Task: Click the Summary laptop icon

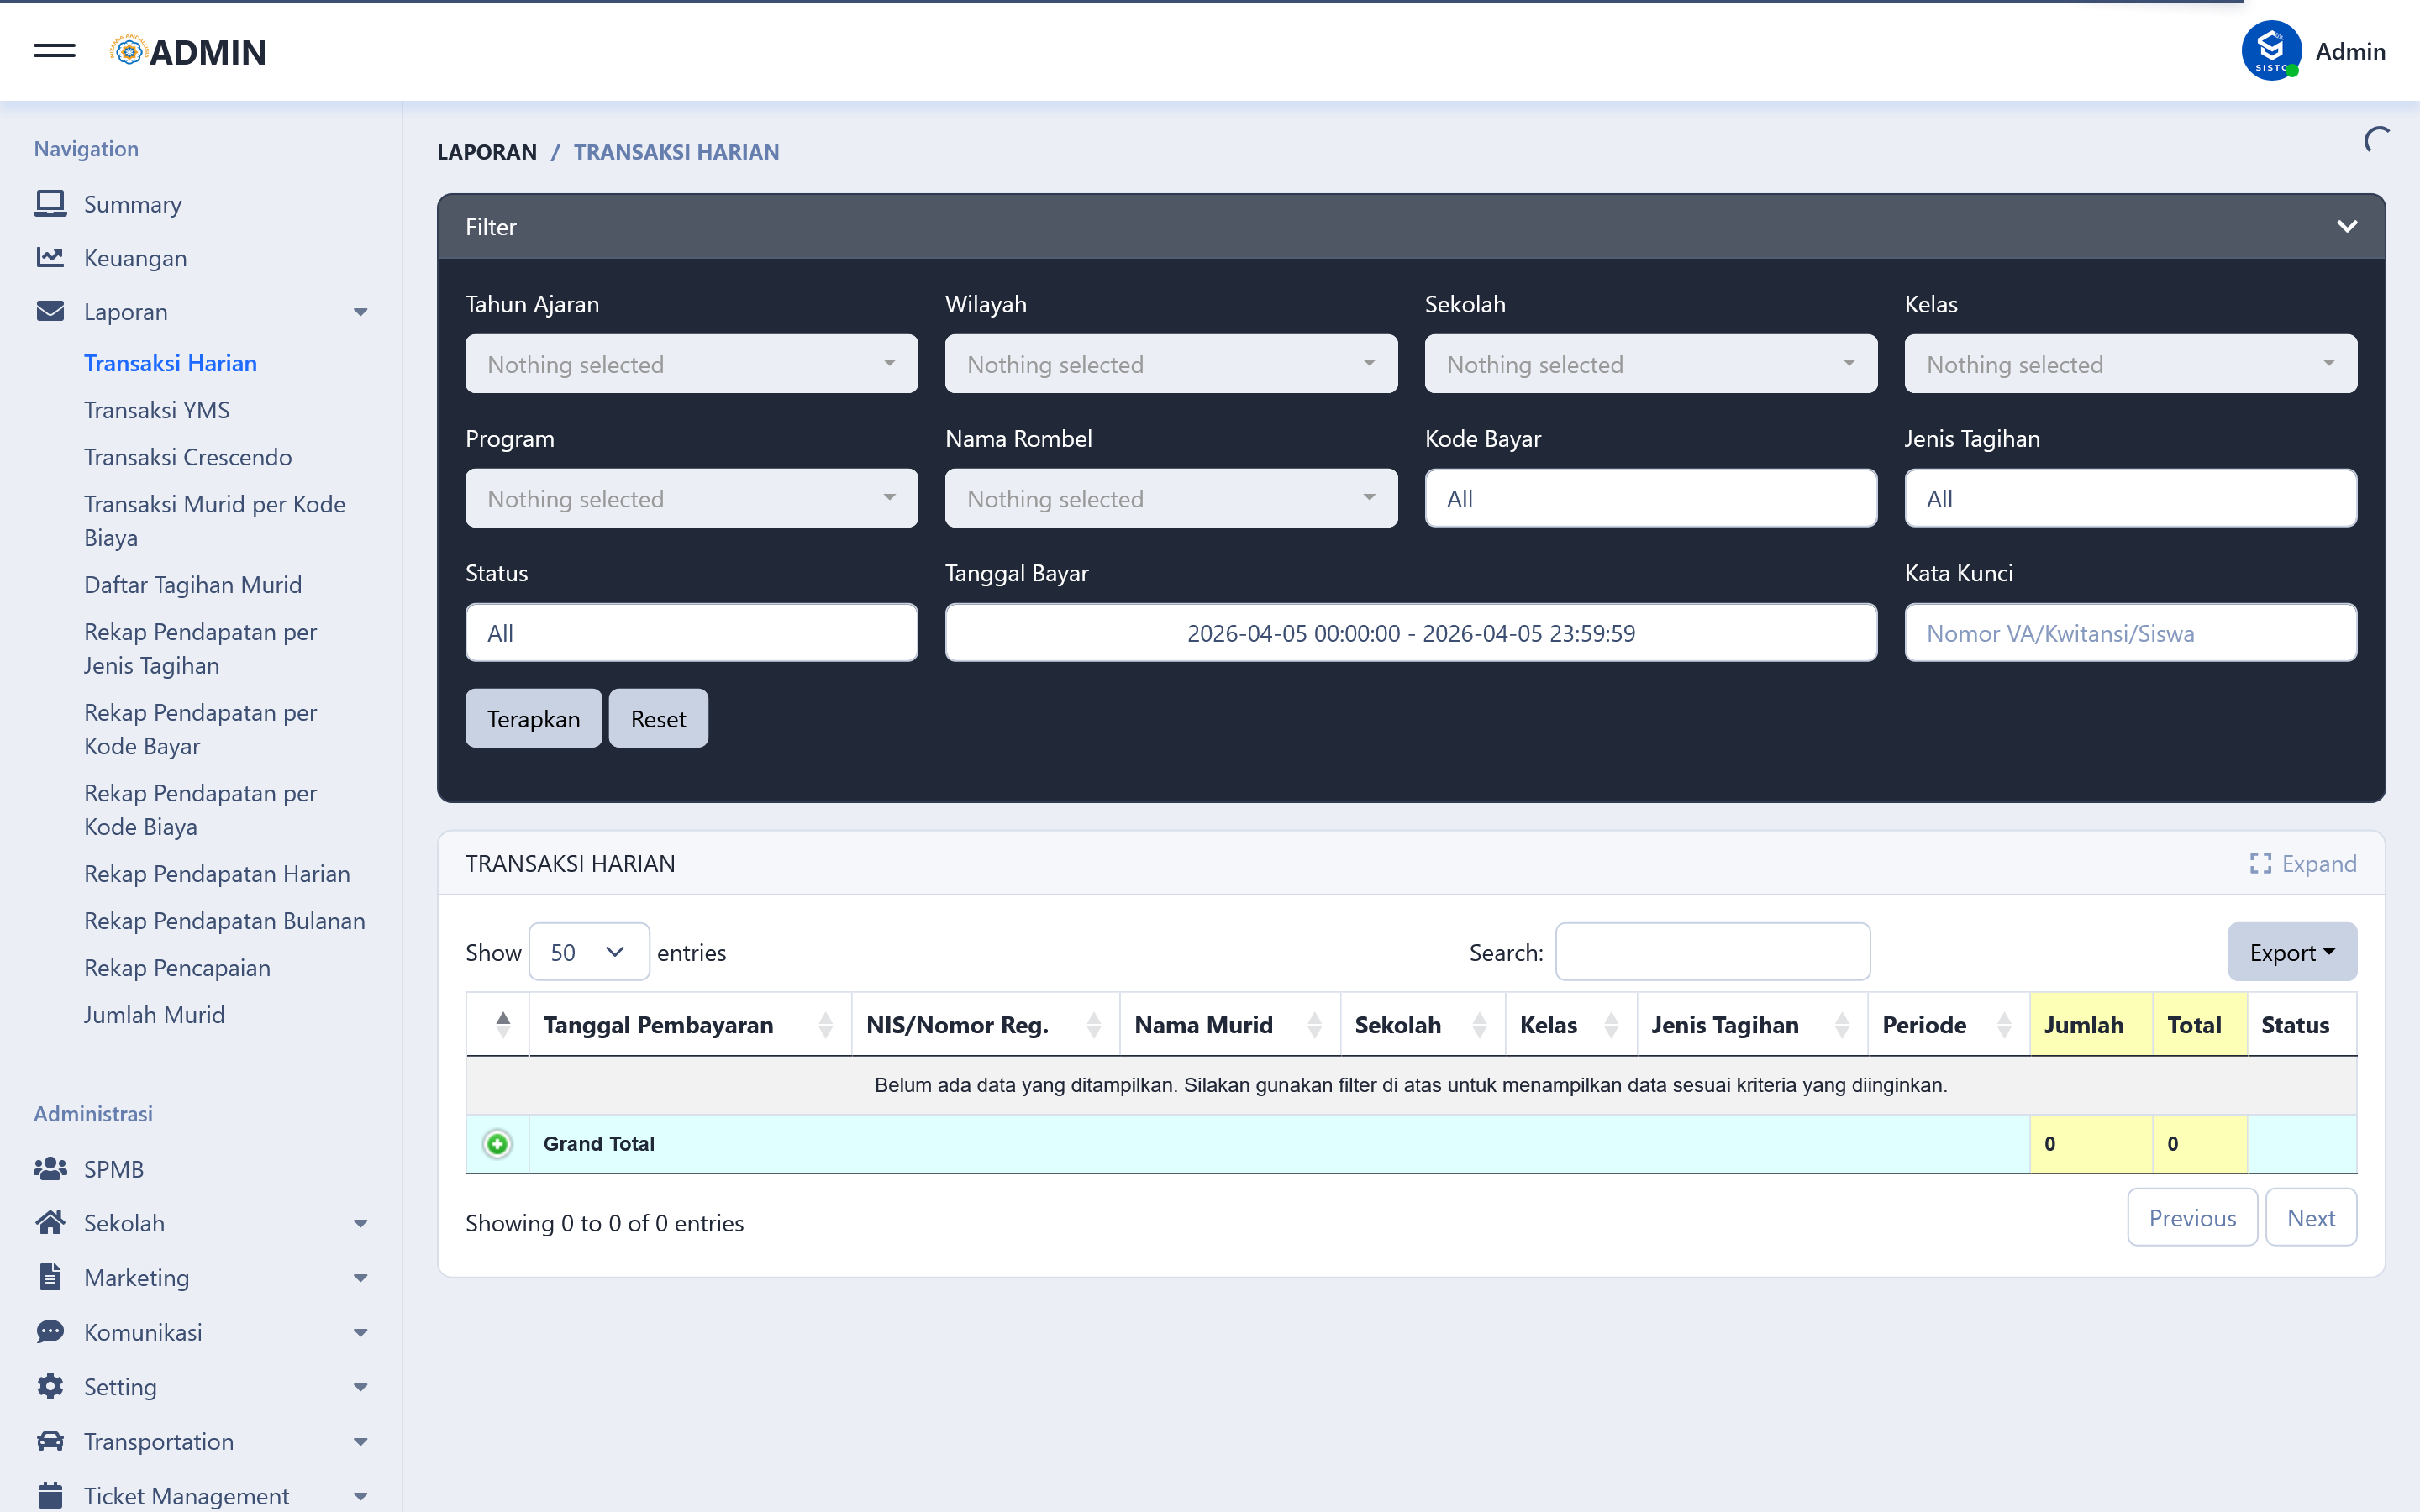Action: pos(50,204)
